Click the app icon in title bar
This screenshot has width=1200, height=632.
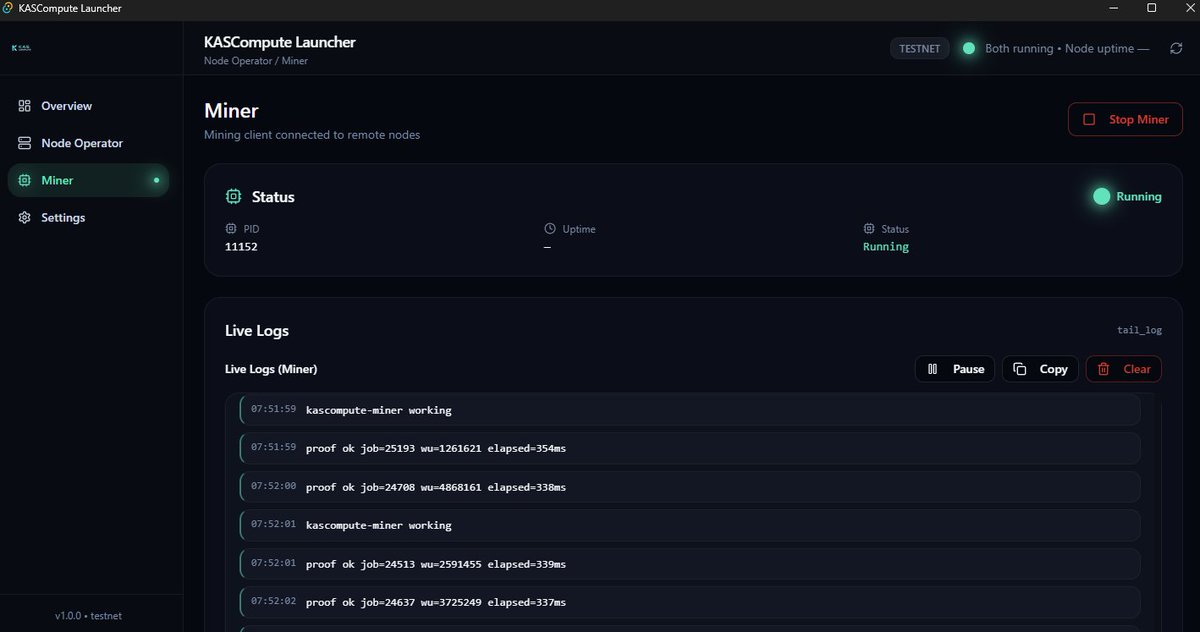(9, 8)
